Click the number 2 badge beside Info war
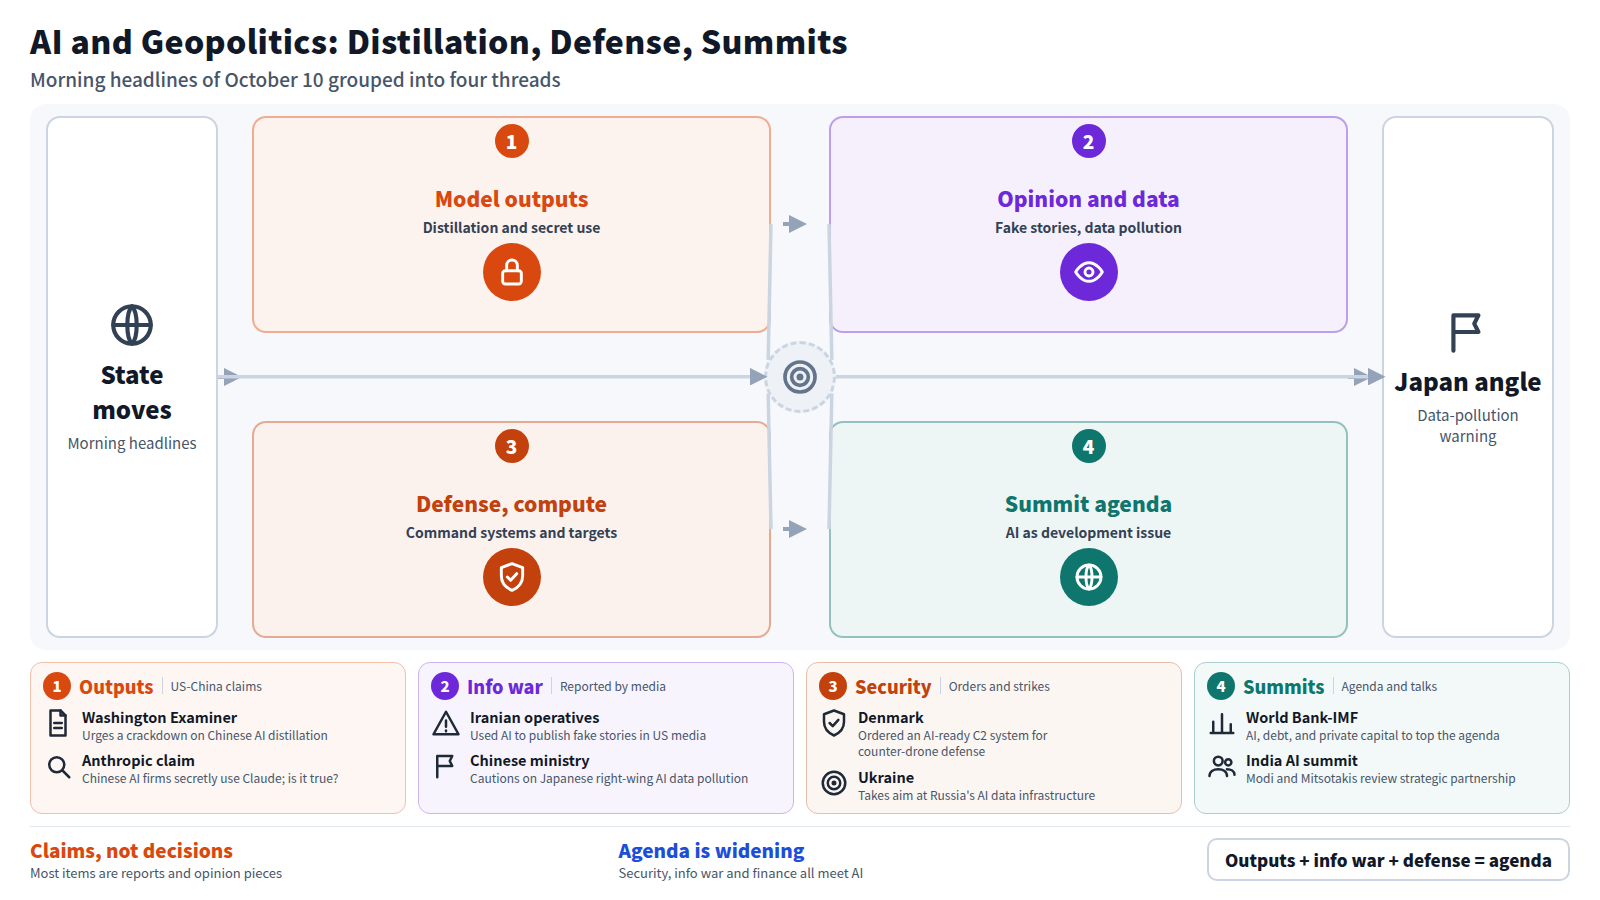1600x900 pixels. point(445,686)
